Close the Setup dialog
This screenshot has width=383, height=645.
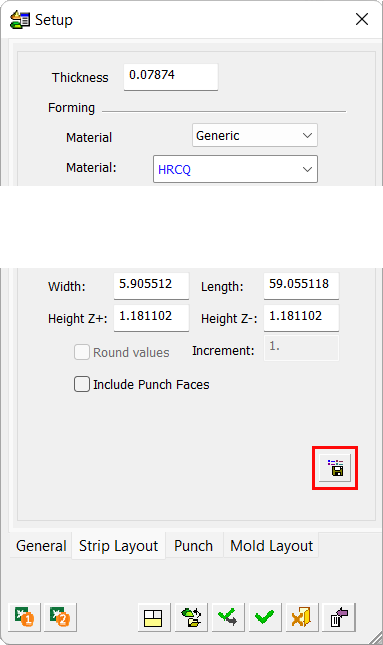[362, 19]
